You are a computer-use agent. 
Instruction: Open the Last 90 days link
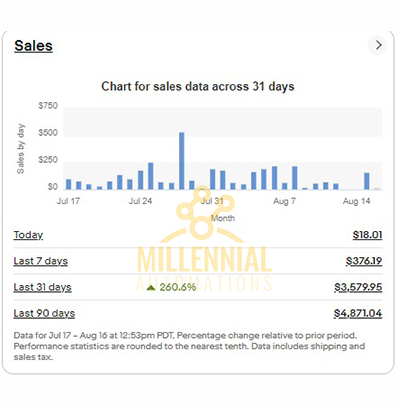44,313
